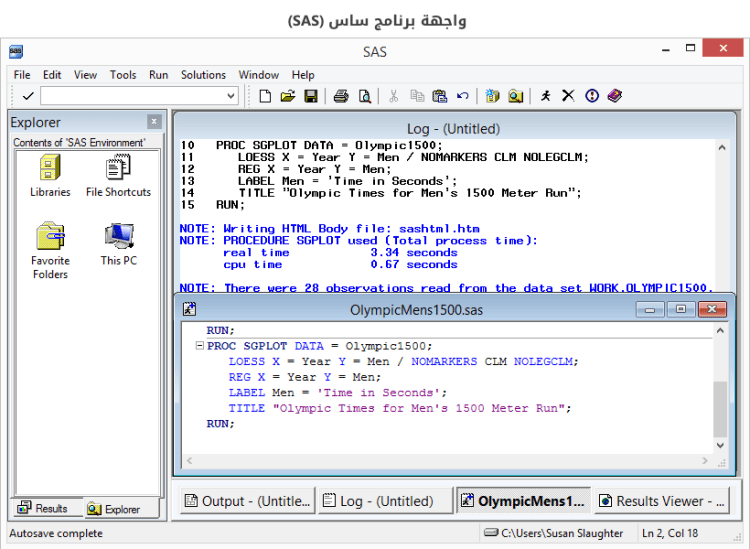Click the TITLE statement line in editor
750x549 pixels.
click(400, 408)
